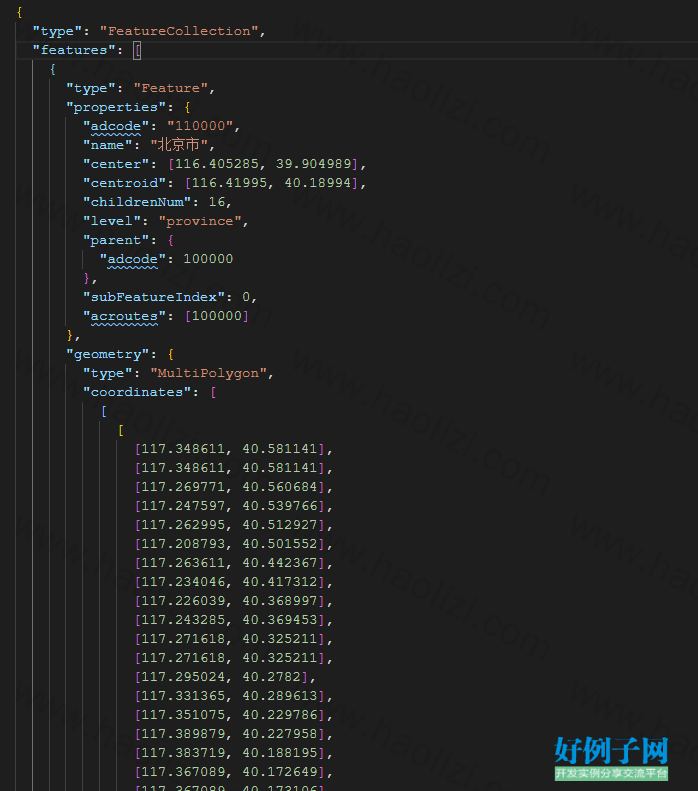The width and height of the screenshot is (698, 791).
Task: Click coordinate line 117.234046, 40.417312
Action: coord(234,582)
